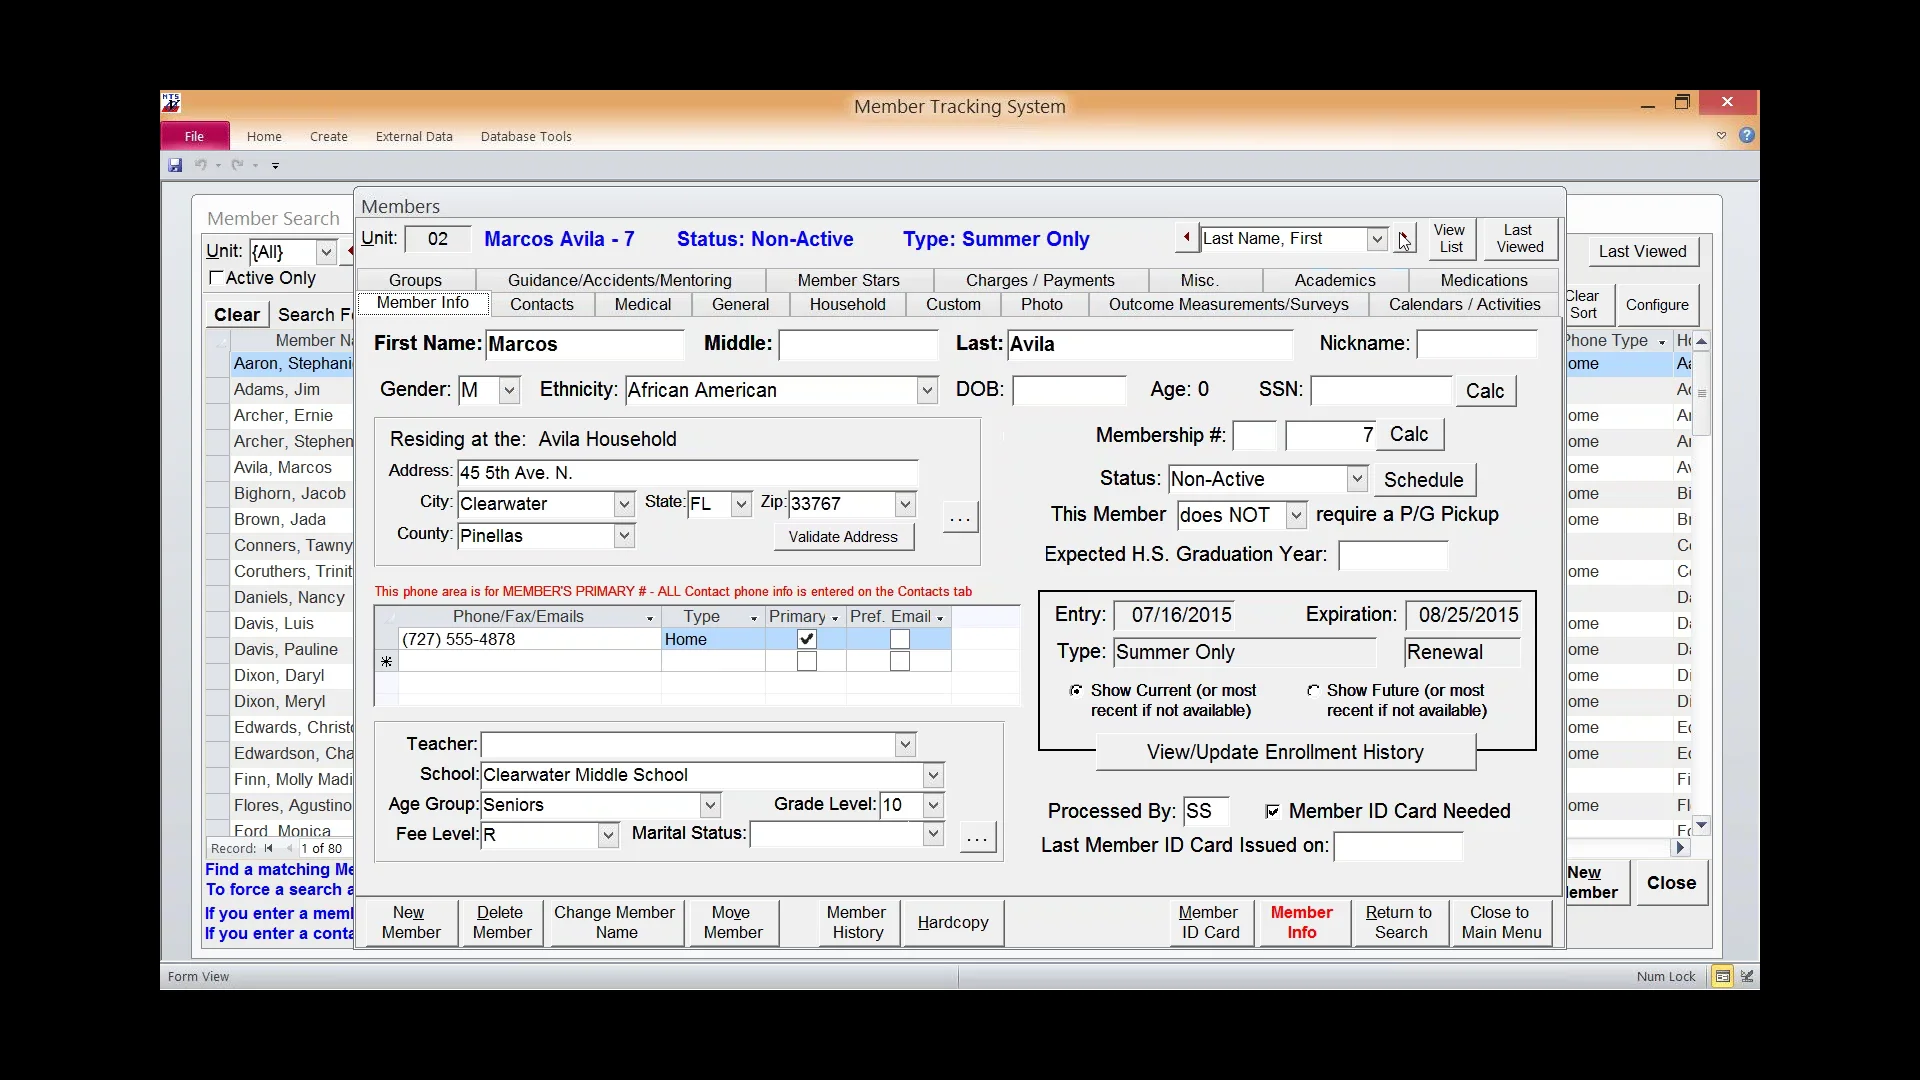
Task: Switch to the Contacts tab
Action: click(x=542, y=304)
